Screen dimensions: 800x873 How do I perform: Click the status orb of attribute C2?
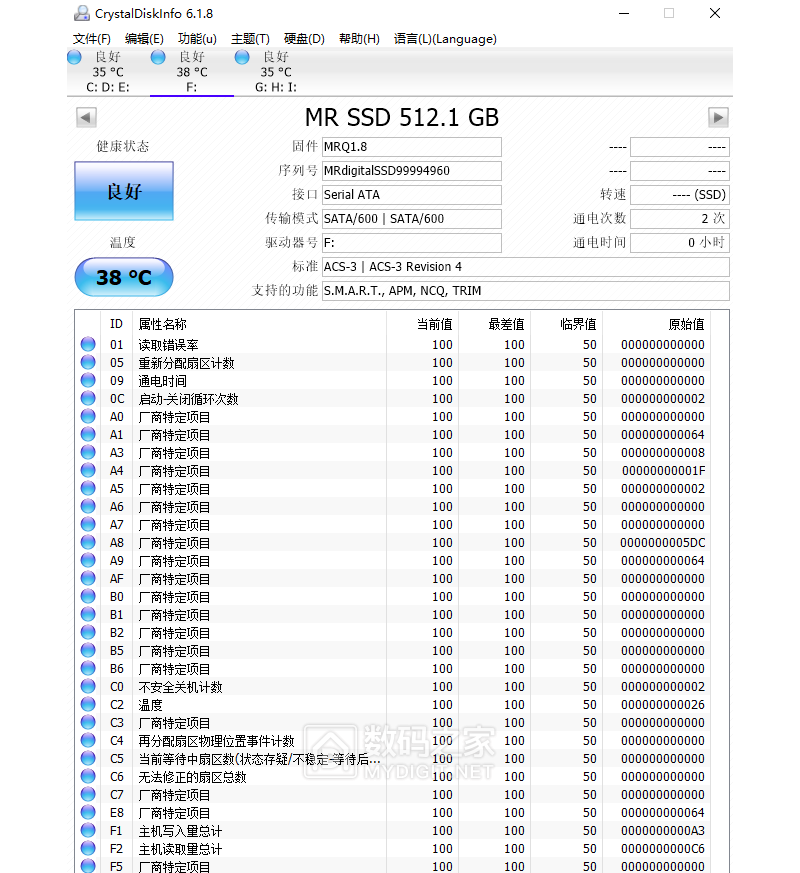click(88, 704)
